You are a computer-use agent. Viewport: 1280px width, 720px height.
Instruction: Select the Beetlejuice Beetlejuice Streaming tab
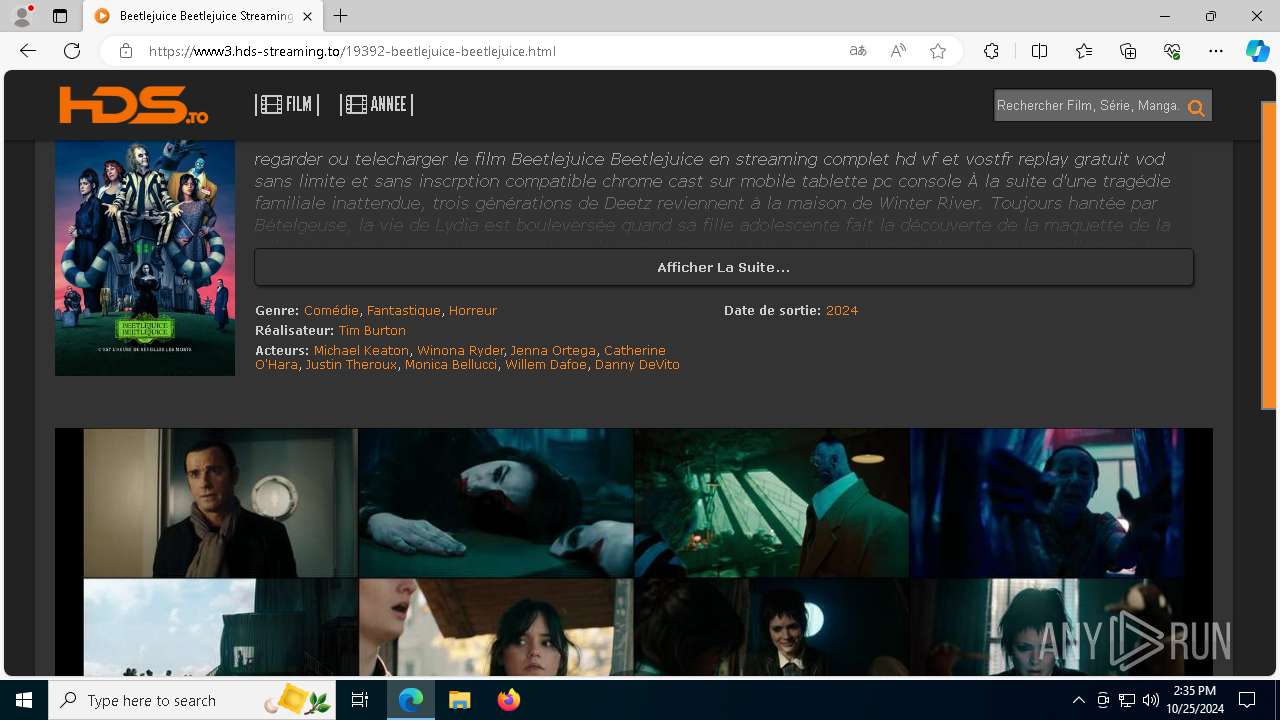coord(203,16)
